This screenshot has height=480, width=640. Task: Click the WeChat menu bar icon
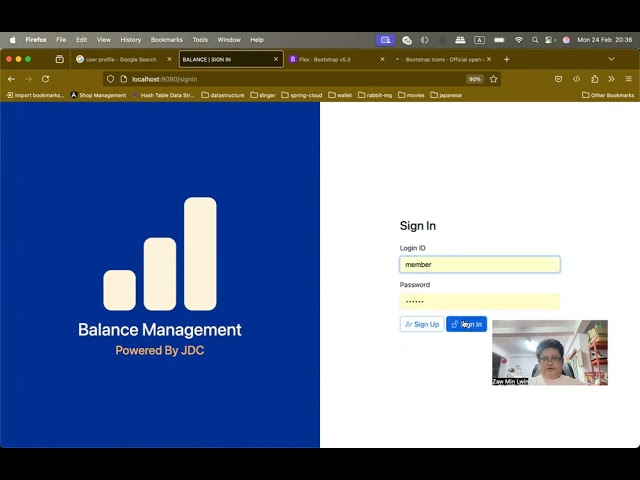pyautogui.click(x=407, y=40)
